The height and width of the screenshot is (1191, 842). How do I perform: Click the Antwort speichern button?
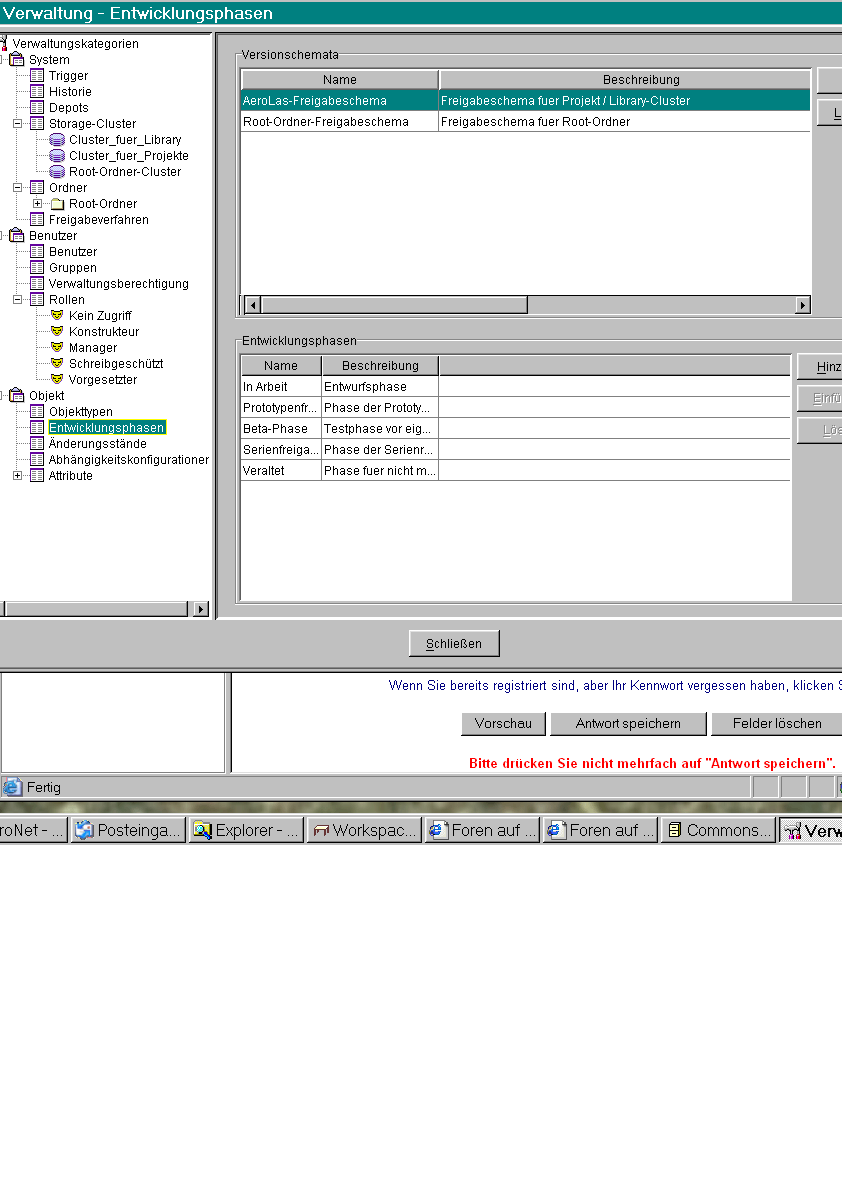(628, 723)
